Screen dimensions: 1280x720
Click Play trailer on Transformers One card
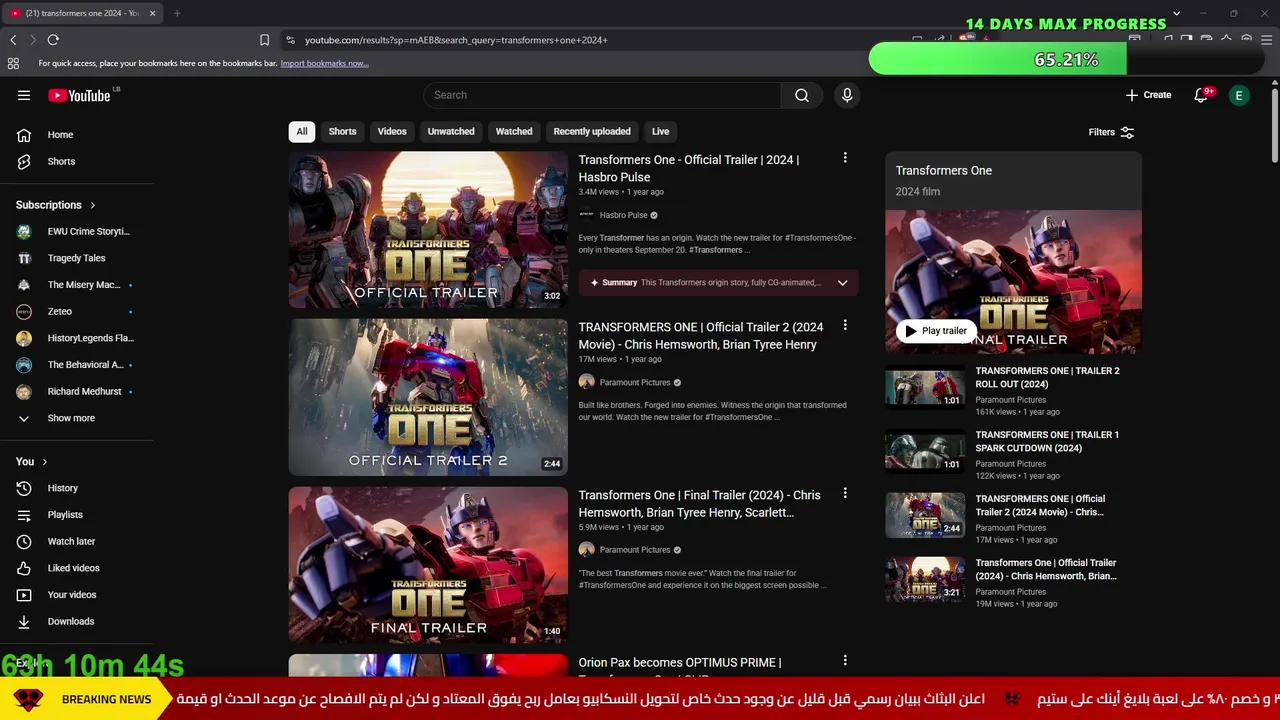(x=936, y=331)
